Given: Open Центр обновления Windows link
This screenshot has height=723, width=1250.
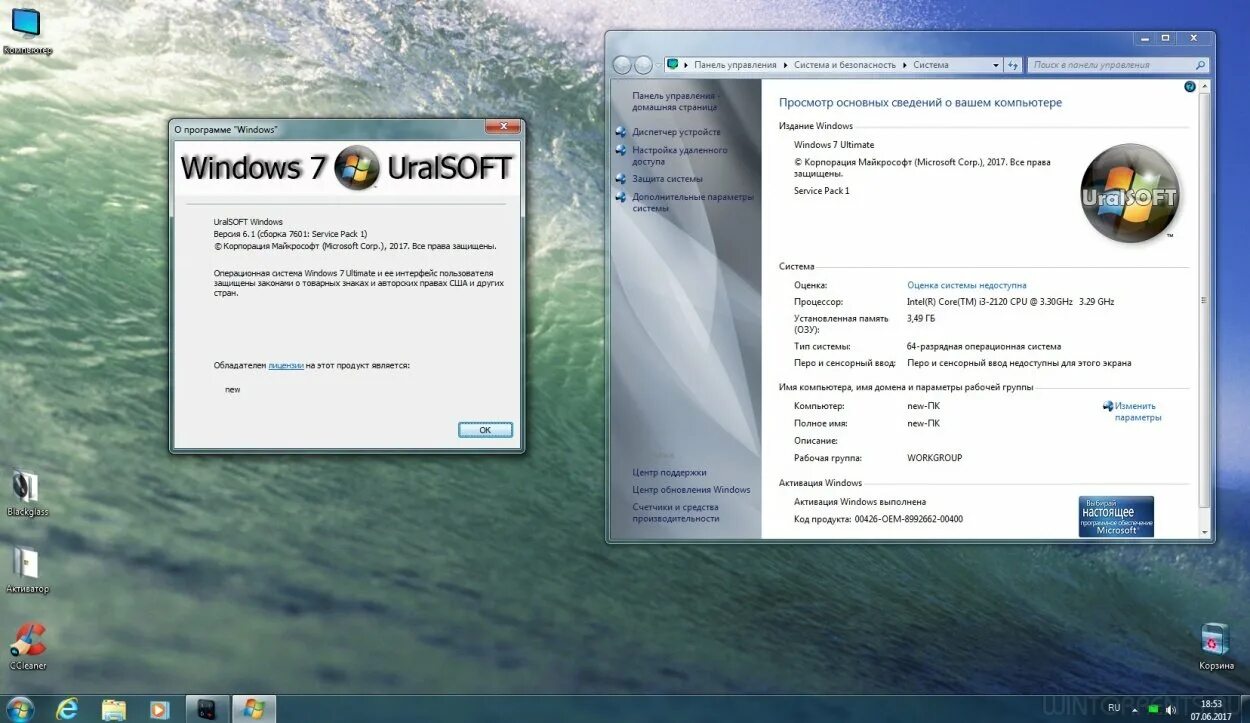Looking at the screenshot, I should [x=691, y=490].
